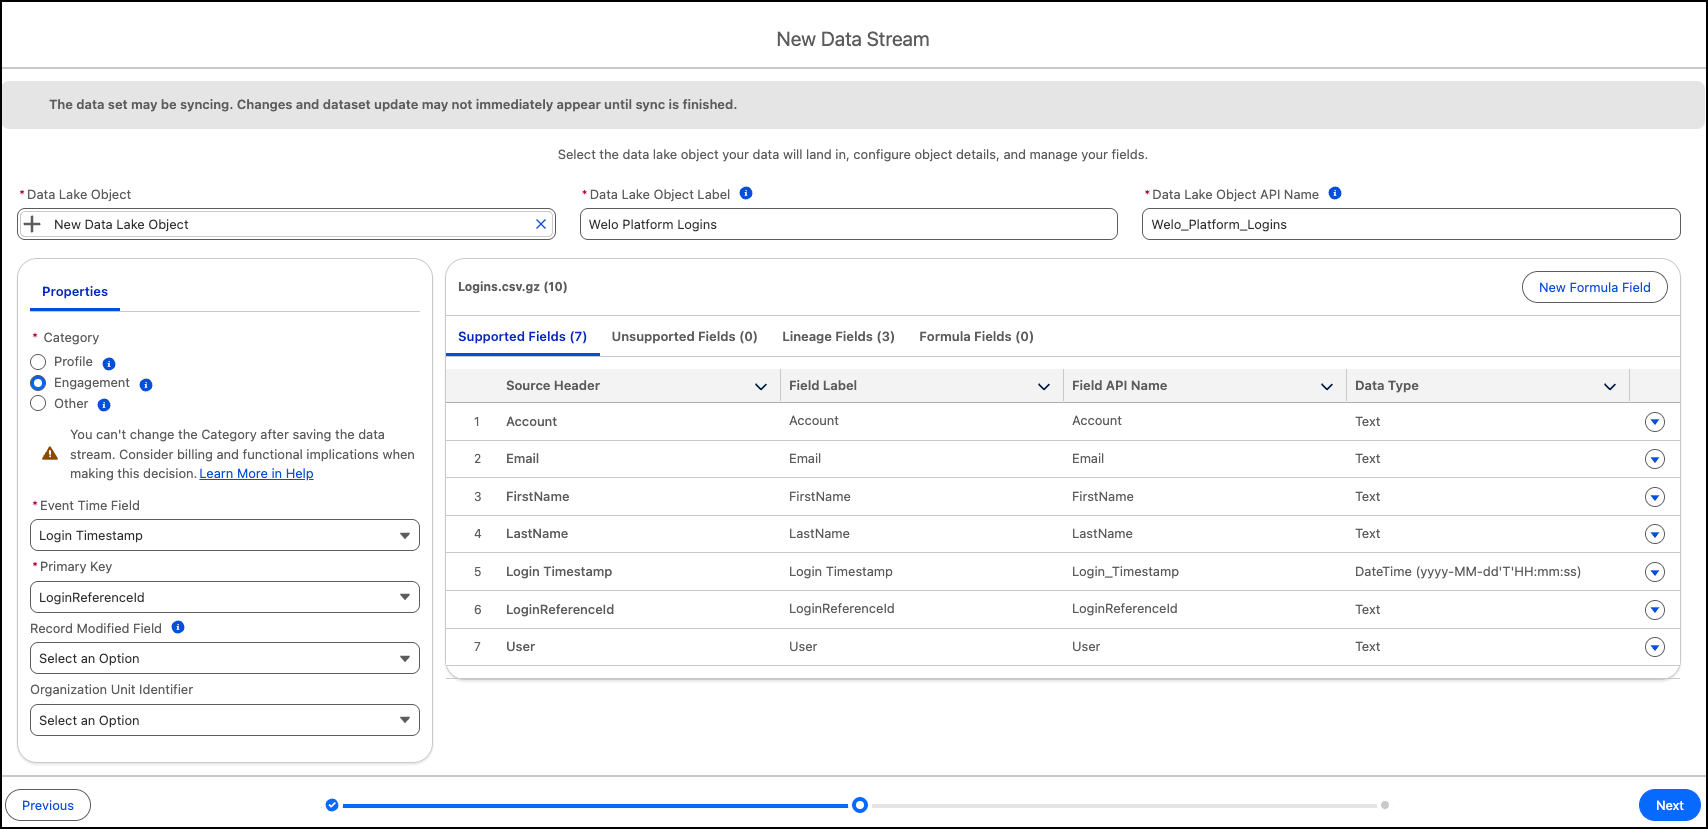Click the info icon beside Record Modified Field
The height and width of the screenshot is (829, 1708).
click(178, 628)
